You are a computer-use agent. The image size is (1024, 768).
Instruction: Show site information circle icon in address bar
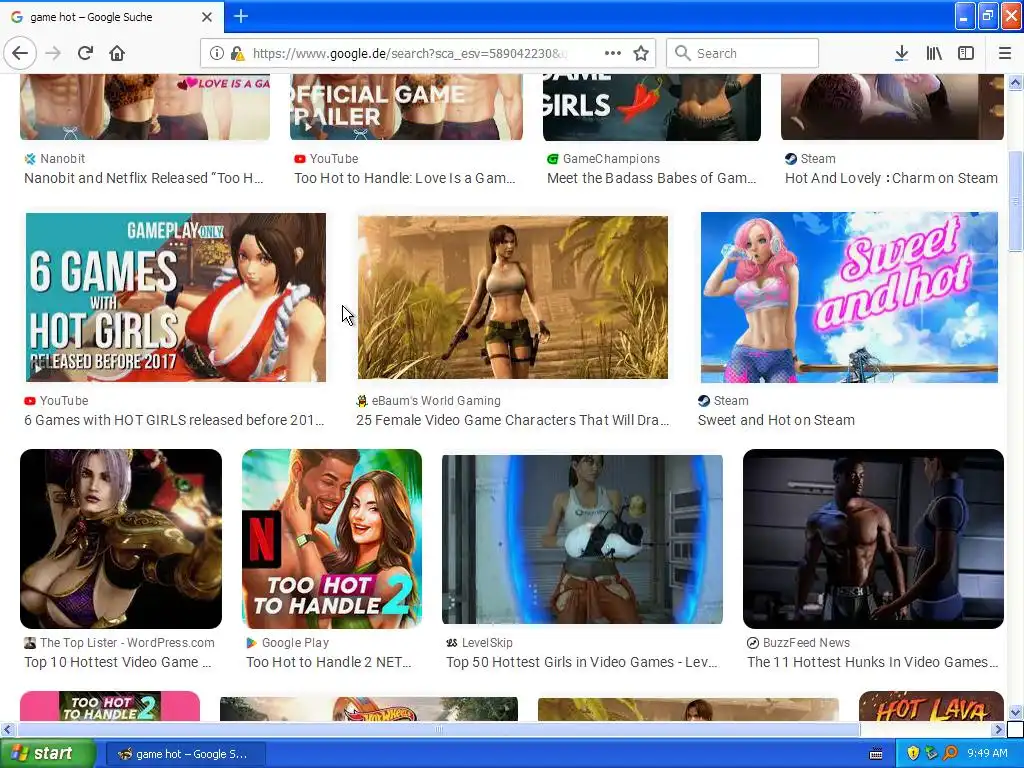[x=216, y=54]
